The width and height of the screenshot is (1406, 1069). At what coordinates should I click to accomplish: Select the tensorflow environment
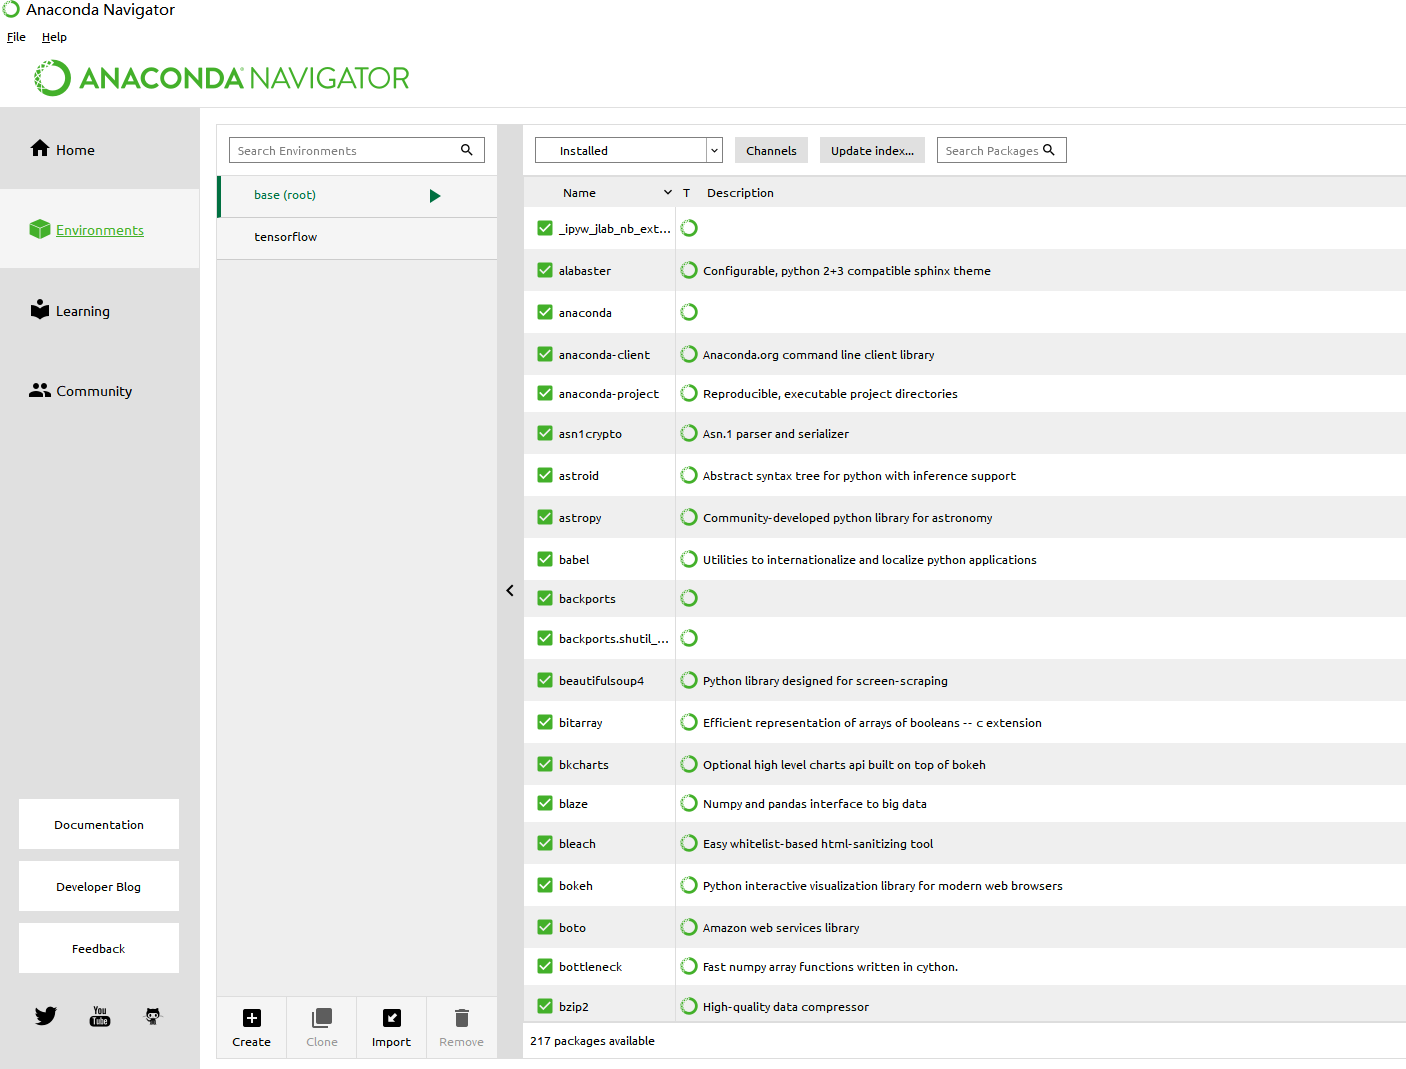[357, 238]
